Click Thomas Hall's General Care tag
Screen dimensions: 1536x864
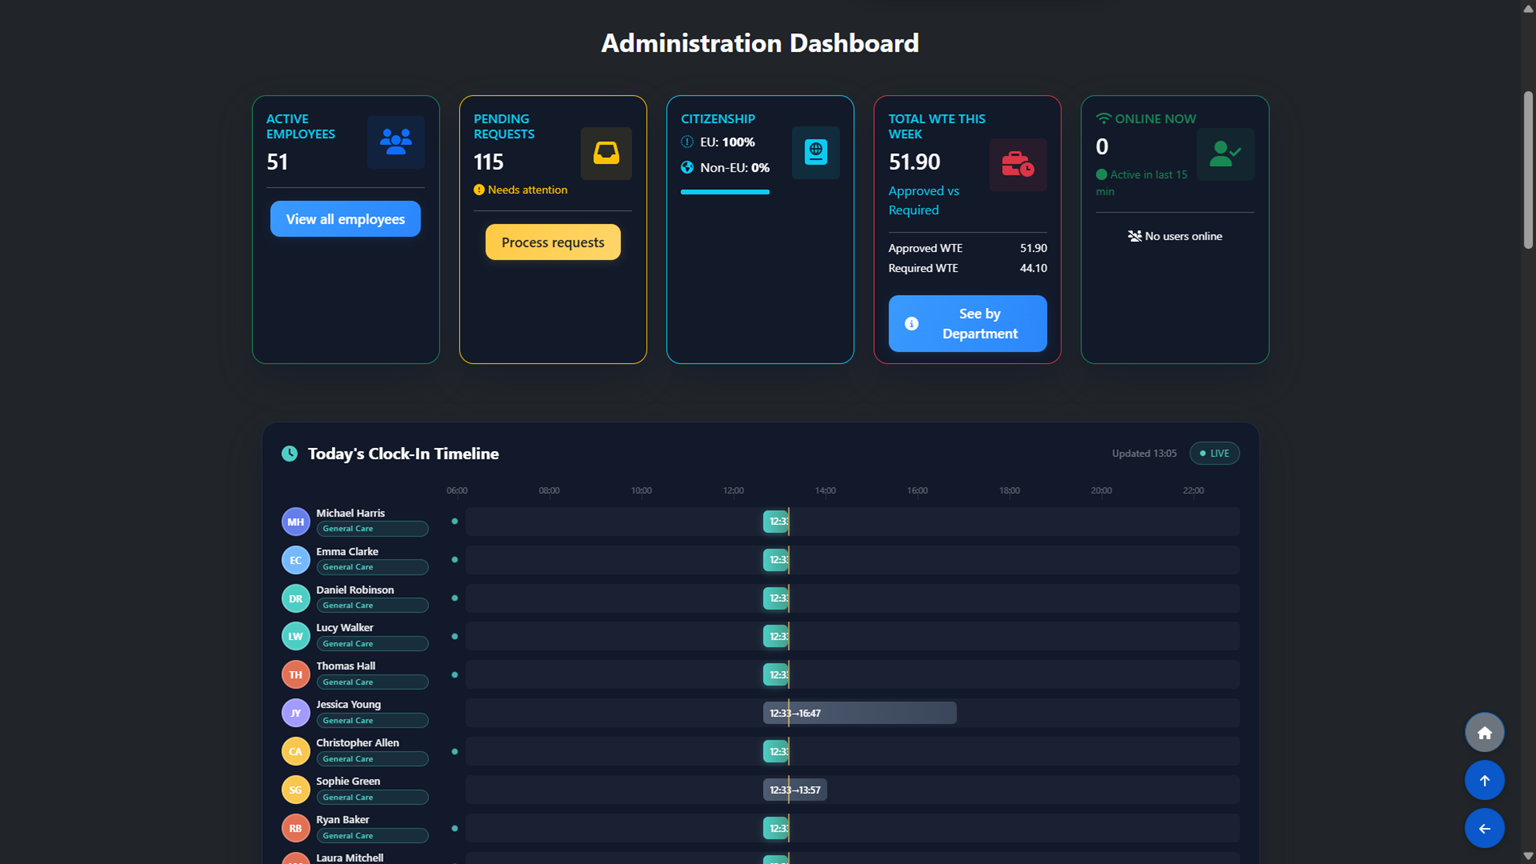[372, 682]
